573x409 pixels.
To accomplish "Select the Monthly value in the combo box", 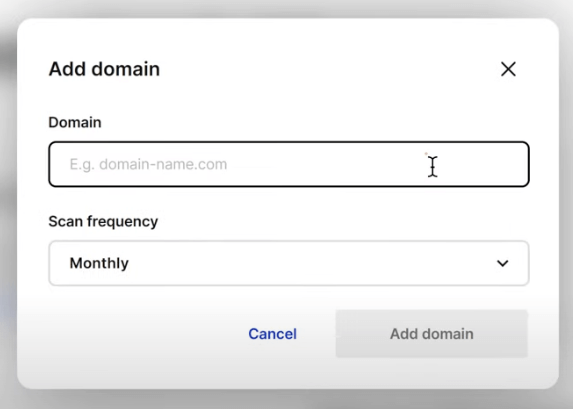I will (99, 263).
